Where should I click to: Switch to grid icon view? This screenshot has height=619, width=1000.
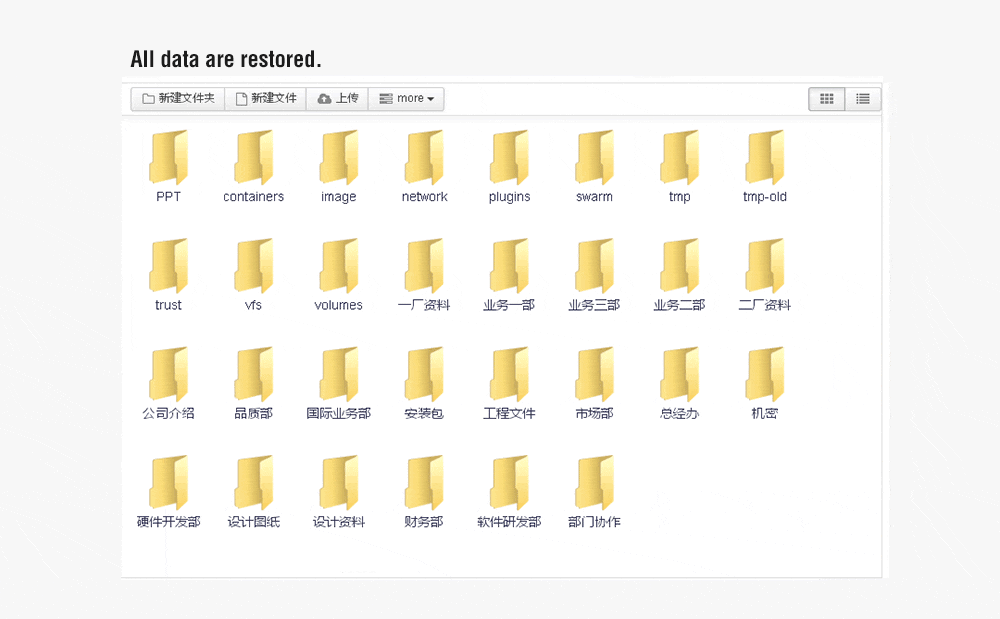click(826, 99)
